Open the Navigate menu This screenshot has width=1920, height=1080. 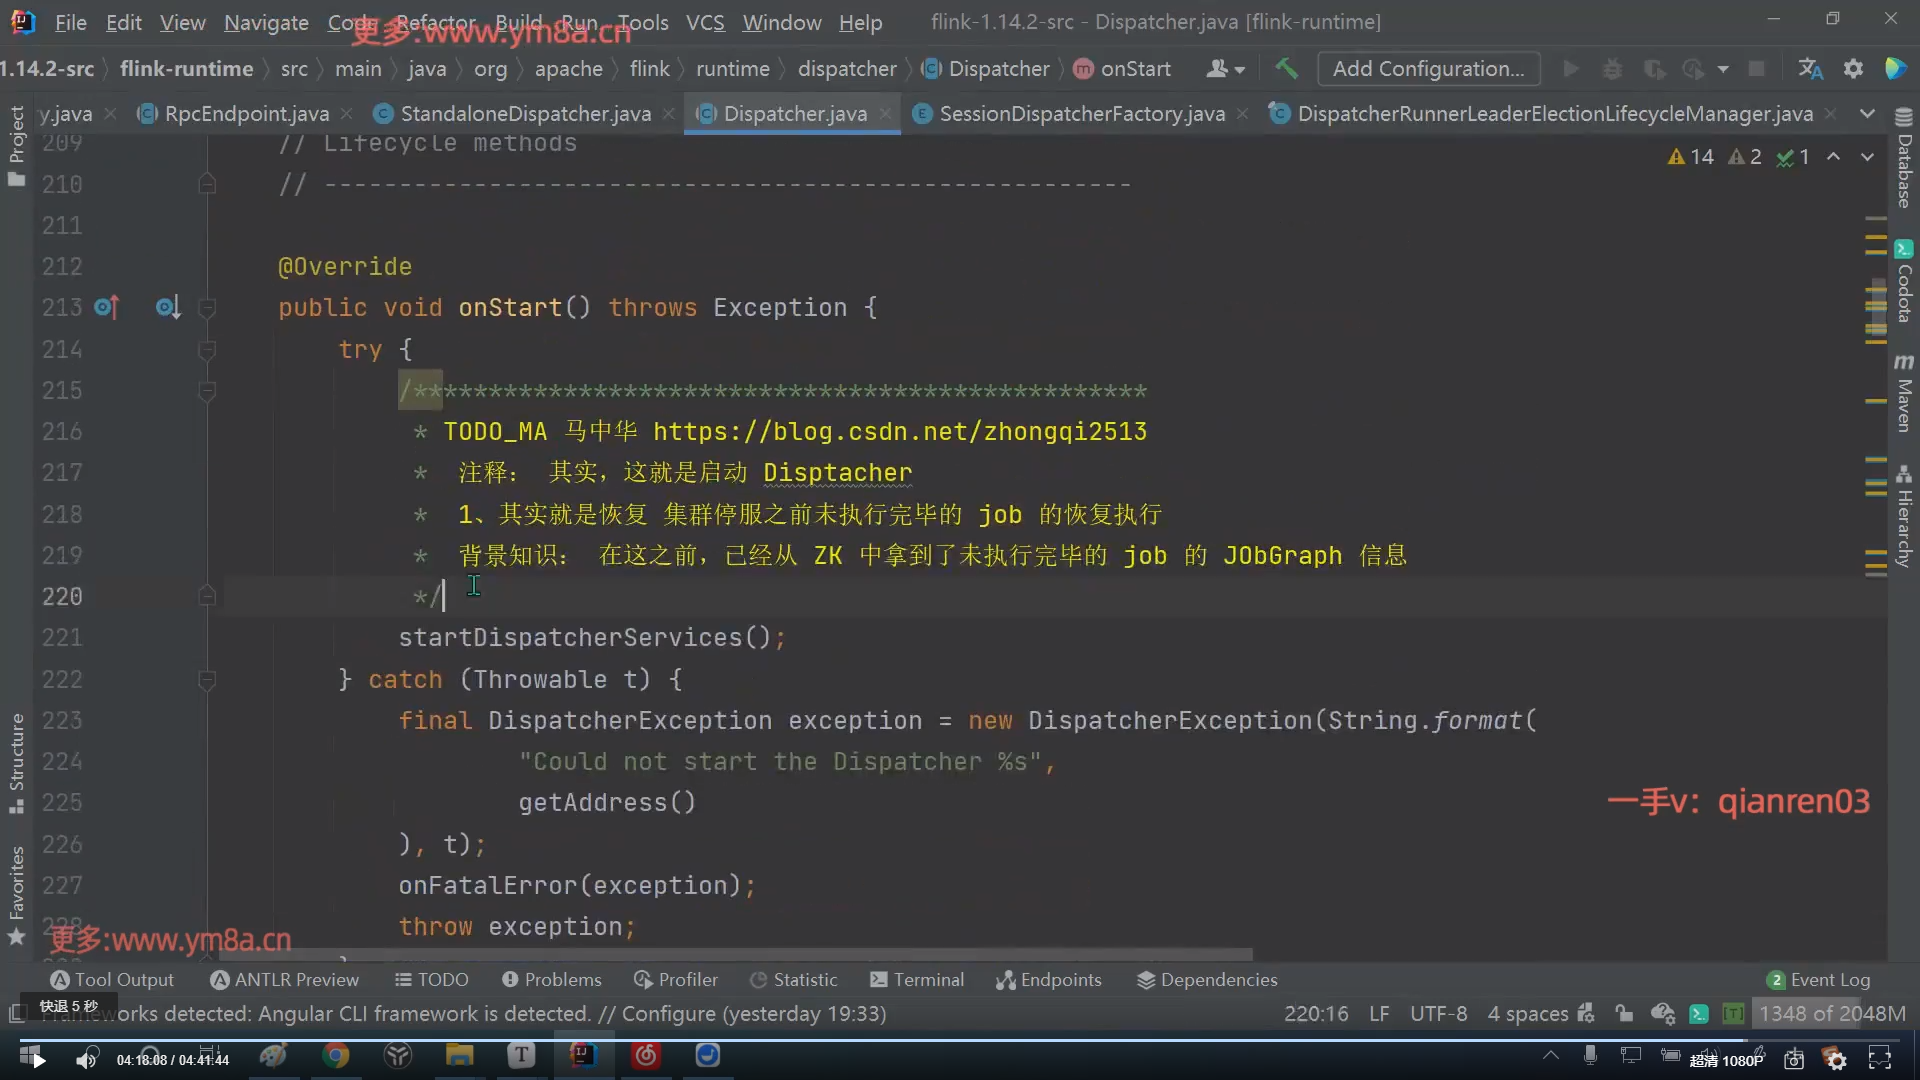266,22
